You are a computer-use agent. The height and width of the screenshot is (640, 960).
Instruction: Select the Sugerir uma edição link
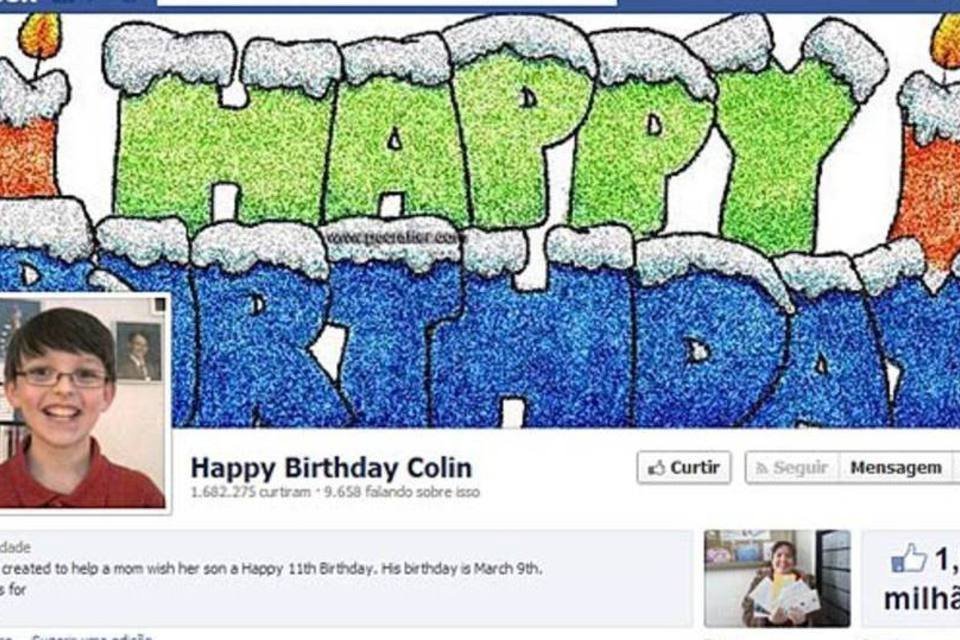(92, 637)
